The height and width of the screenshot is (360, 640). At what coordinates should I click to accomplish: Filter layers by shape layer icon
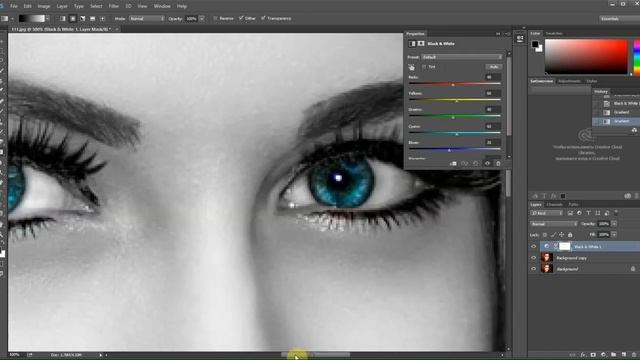coord(598,213)
